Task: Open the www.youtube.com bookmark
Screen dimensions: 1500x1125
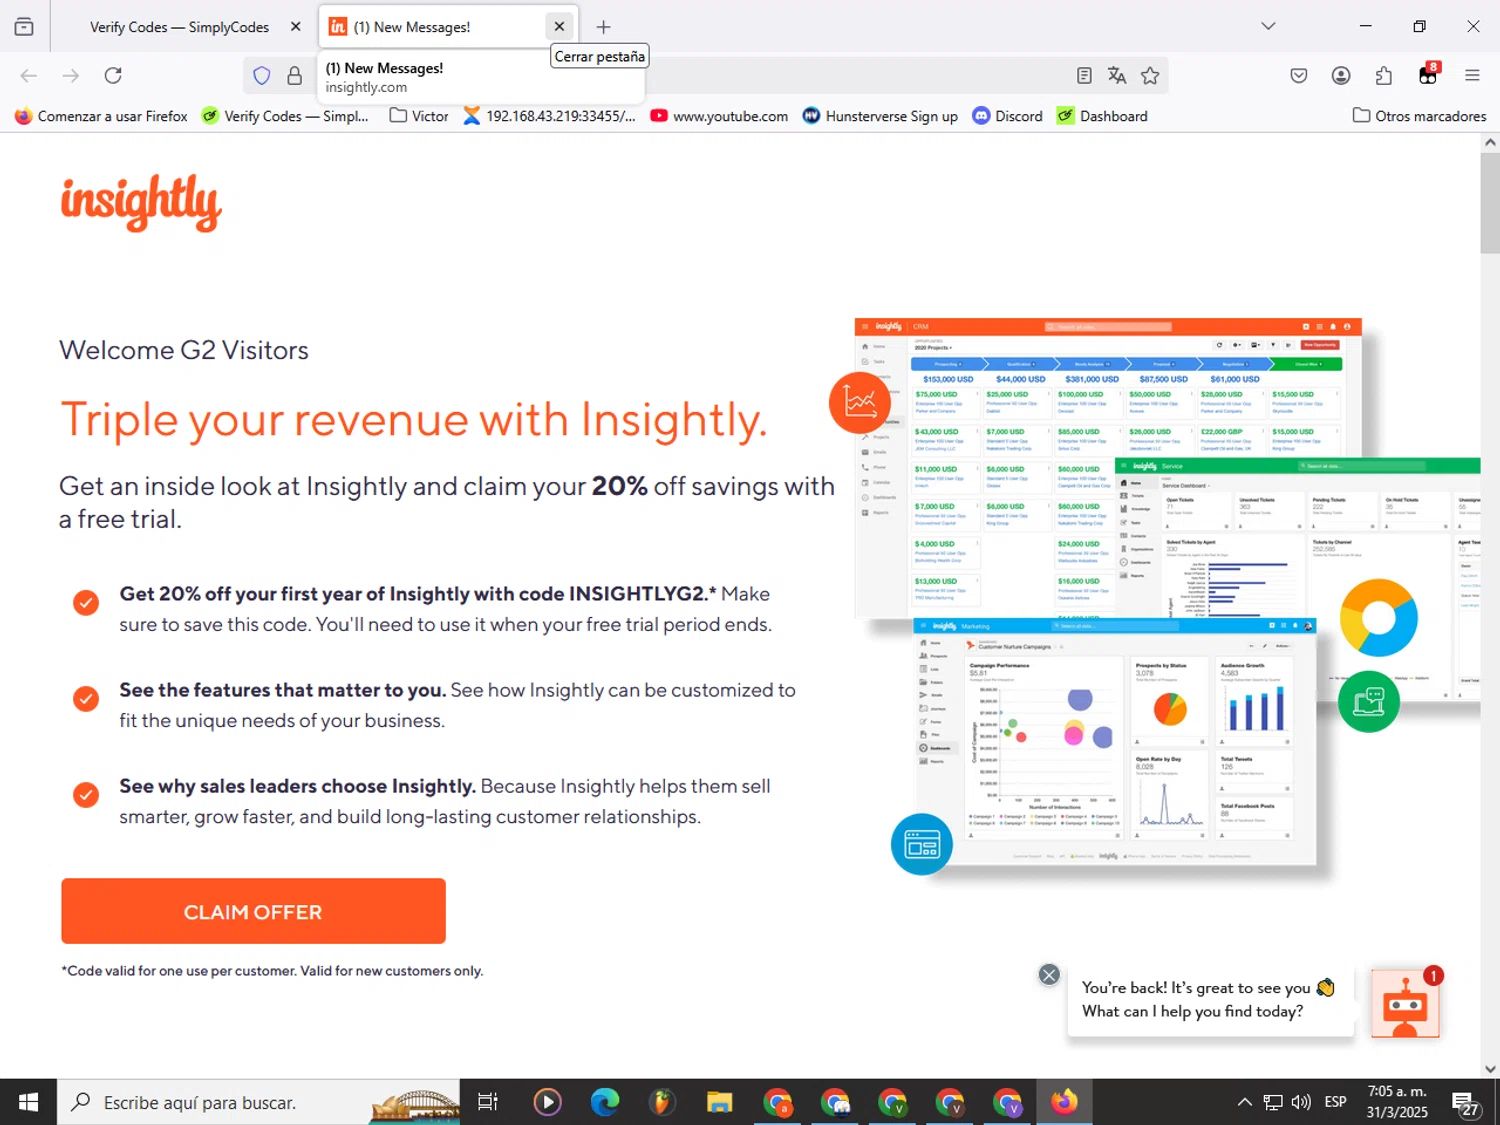Action: pos(719,116)
